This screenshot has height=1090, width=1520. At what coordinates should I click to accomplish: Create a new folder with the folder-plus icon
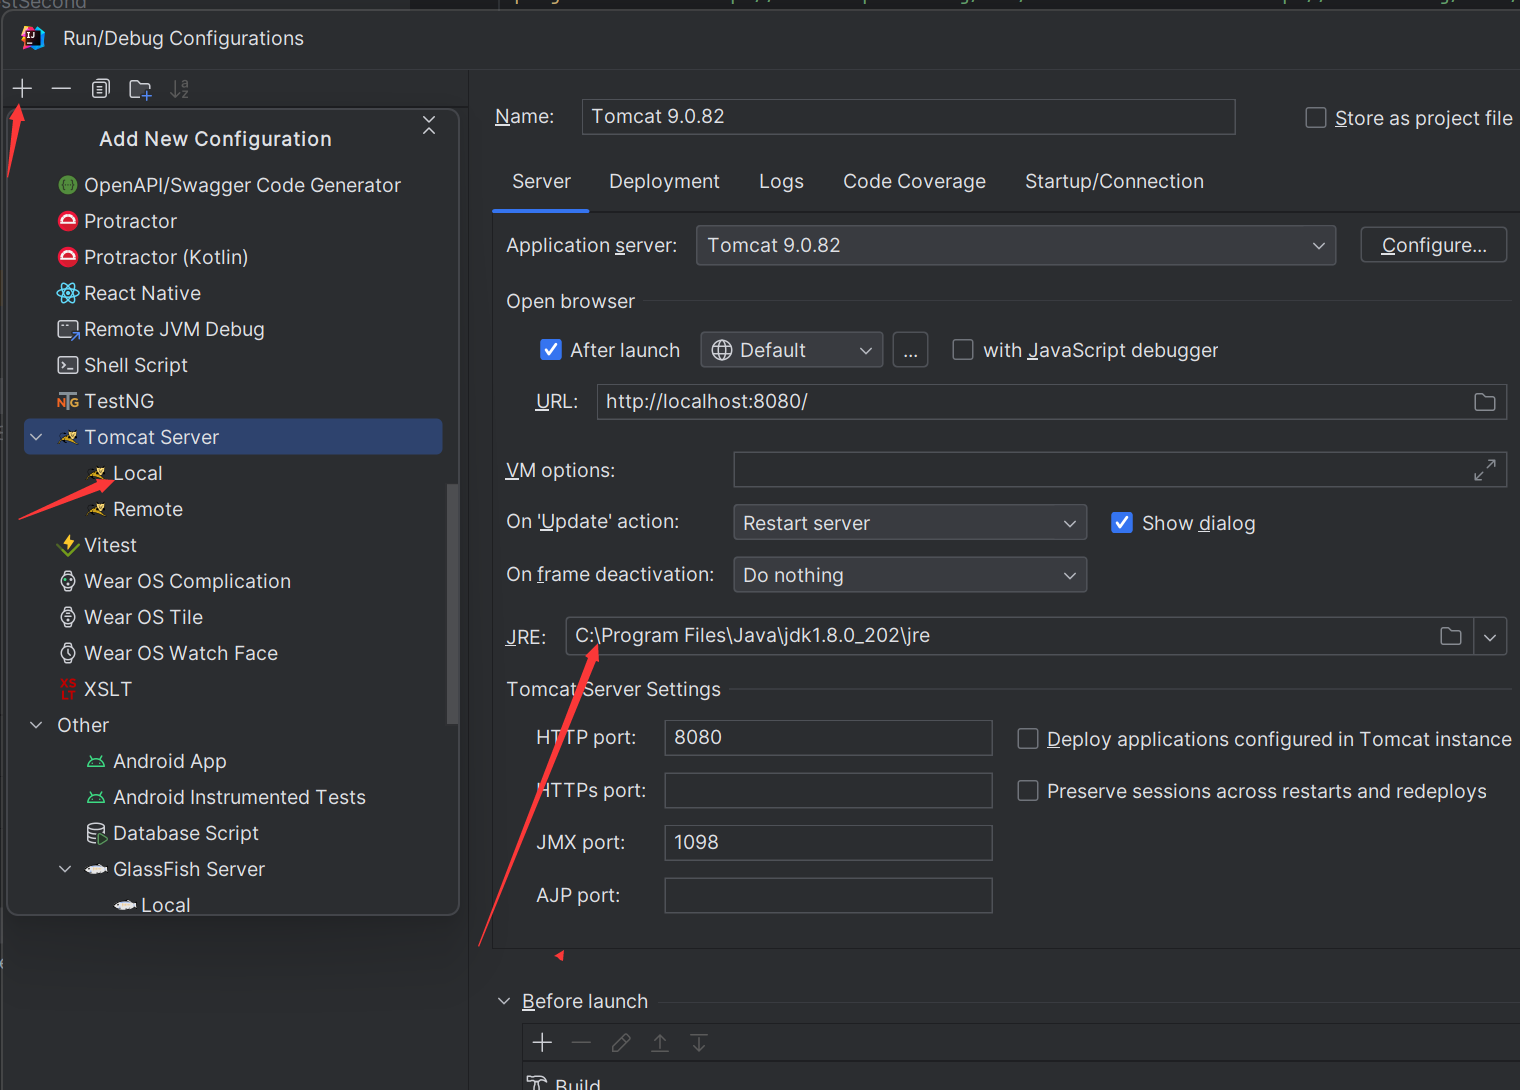coord(140,89)
